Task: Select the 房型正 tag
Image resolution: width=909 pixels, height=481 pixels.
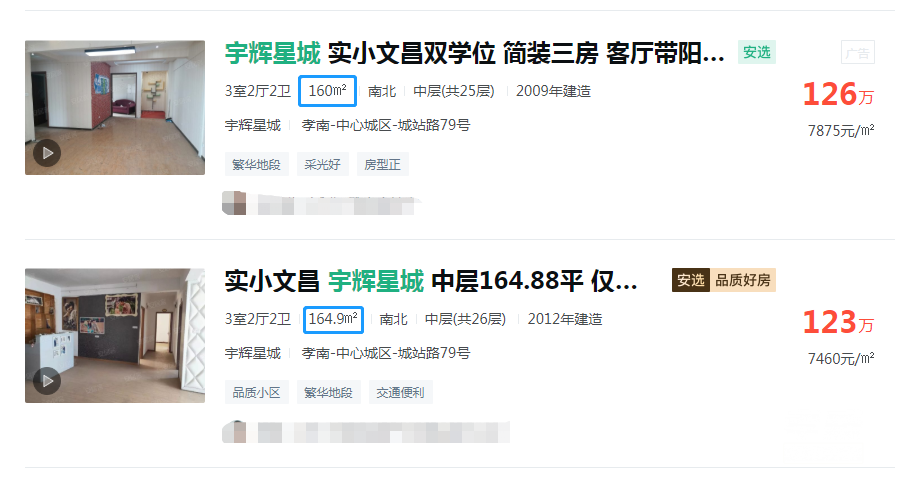Action: [x=383, y=165]
